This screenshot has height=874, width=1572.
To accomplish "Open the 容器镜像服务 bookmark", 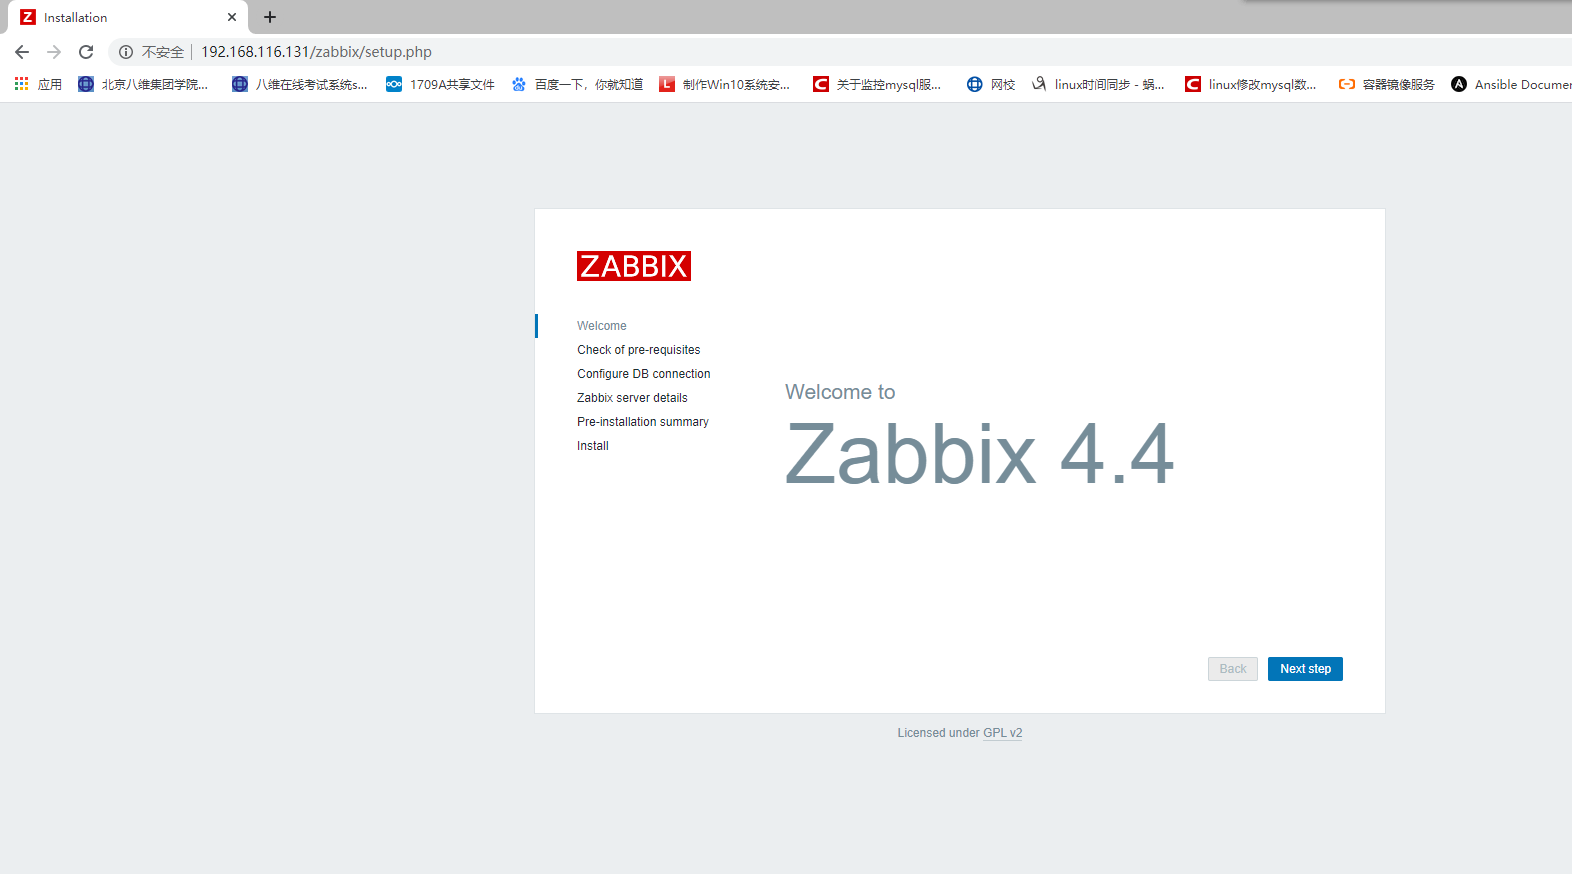I will pos(1387,84).
